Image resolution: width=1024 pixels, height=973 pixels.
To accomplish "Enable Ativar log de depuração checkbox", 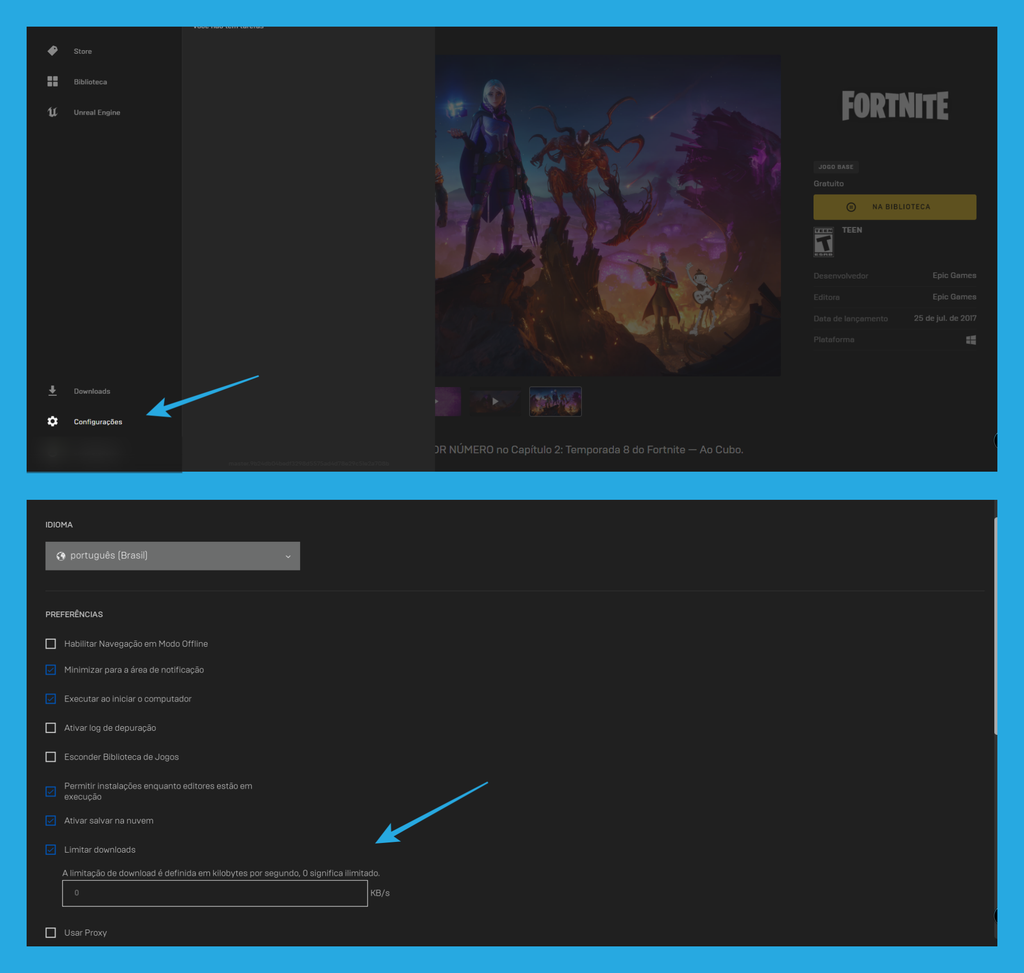I will [50, 727].
